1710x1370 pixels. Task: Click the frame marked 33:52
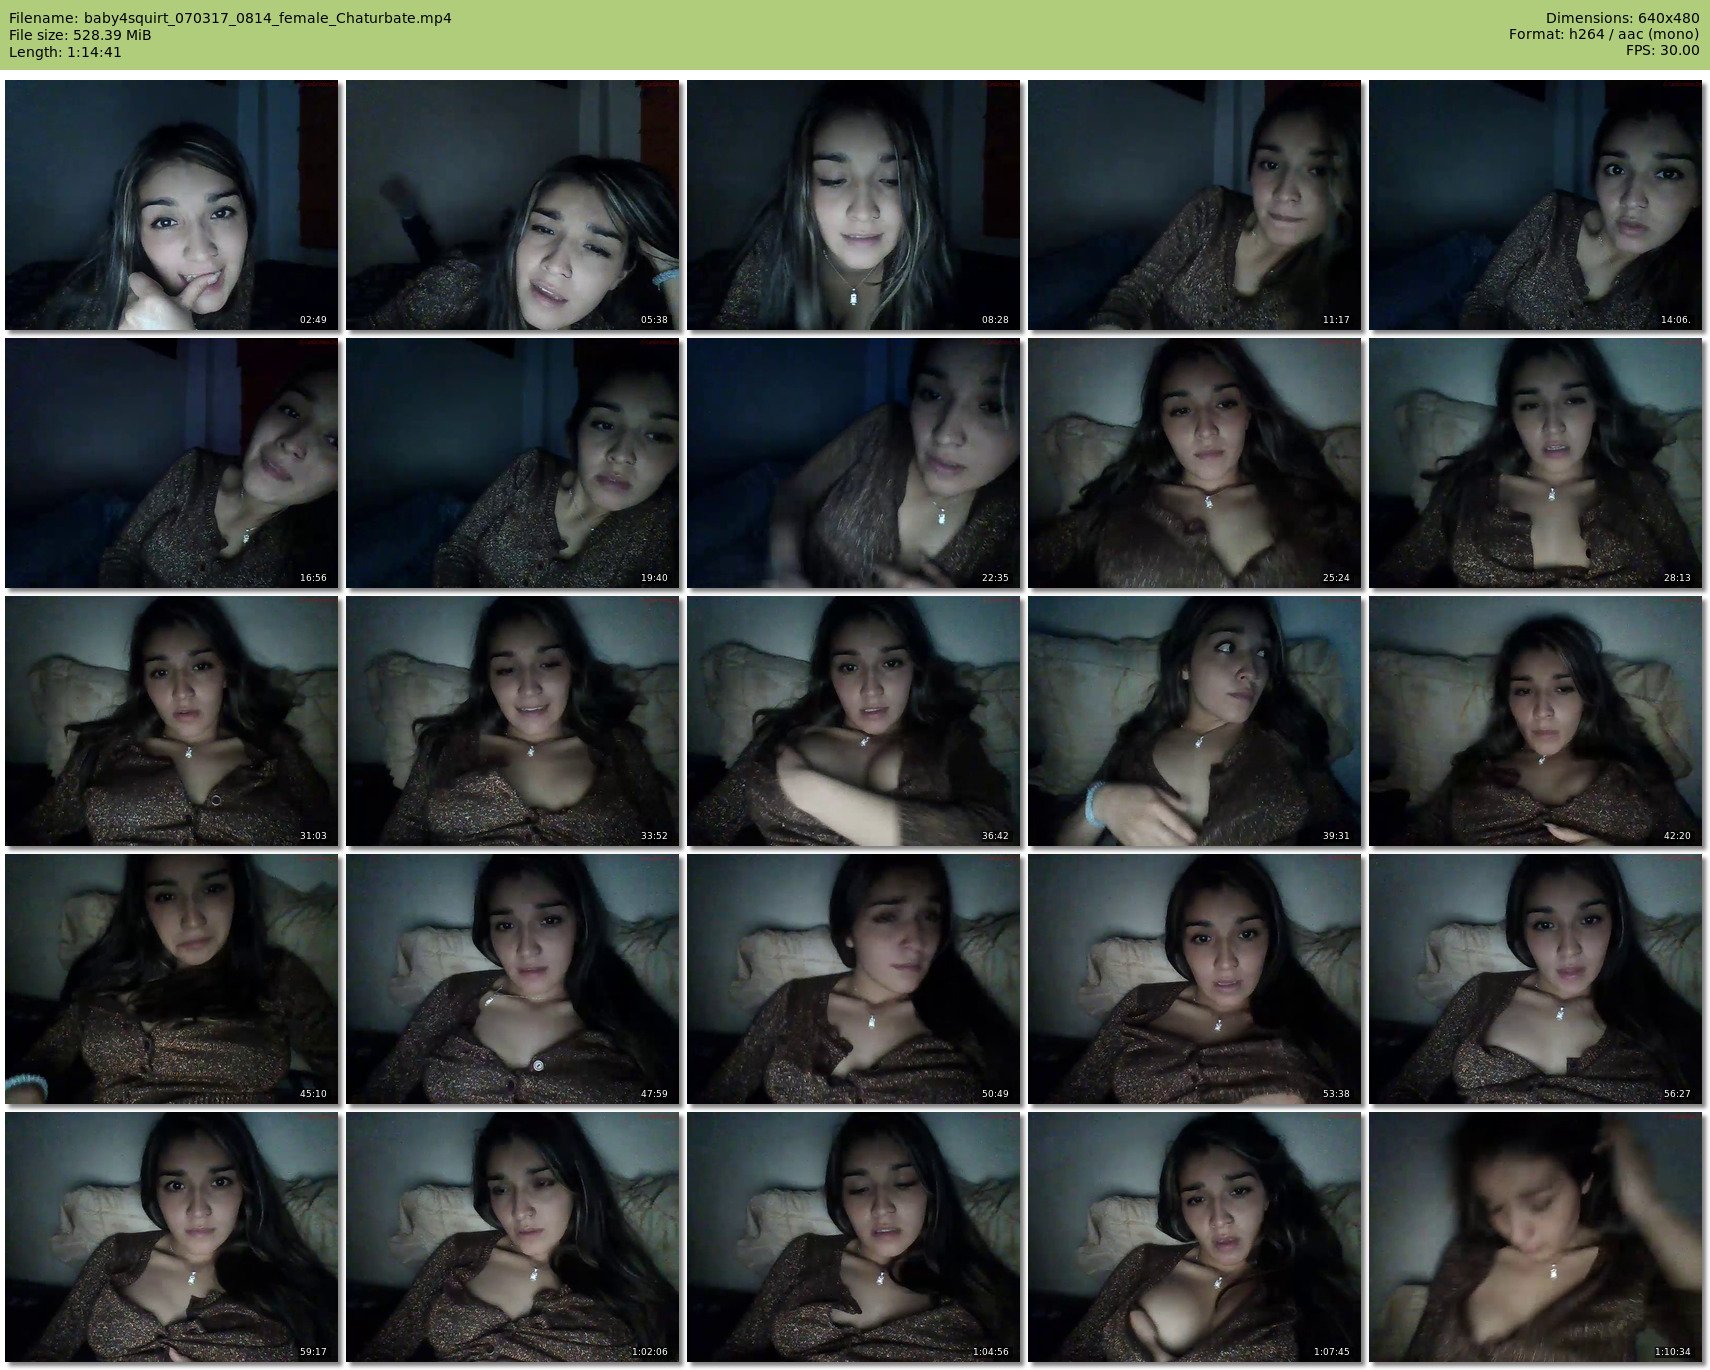point(513,721)
